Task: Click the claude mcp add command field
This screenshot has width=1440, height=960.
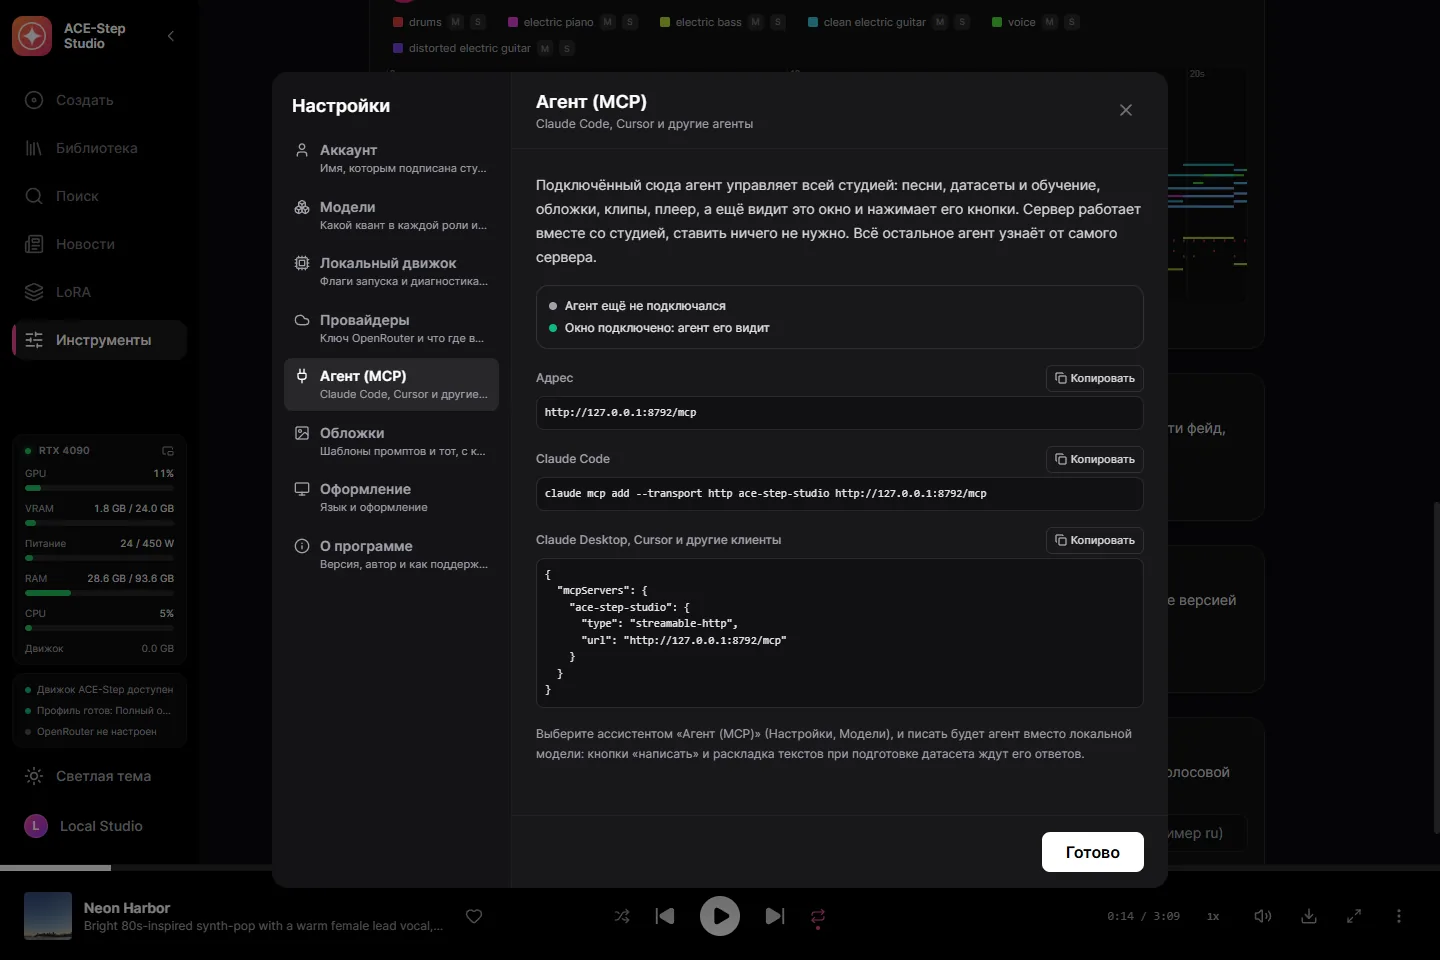Action: point(839,494)
